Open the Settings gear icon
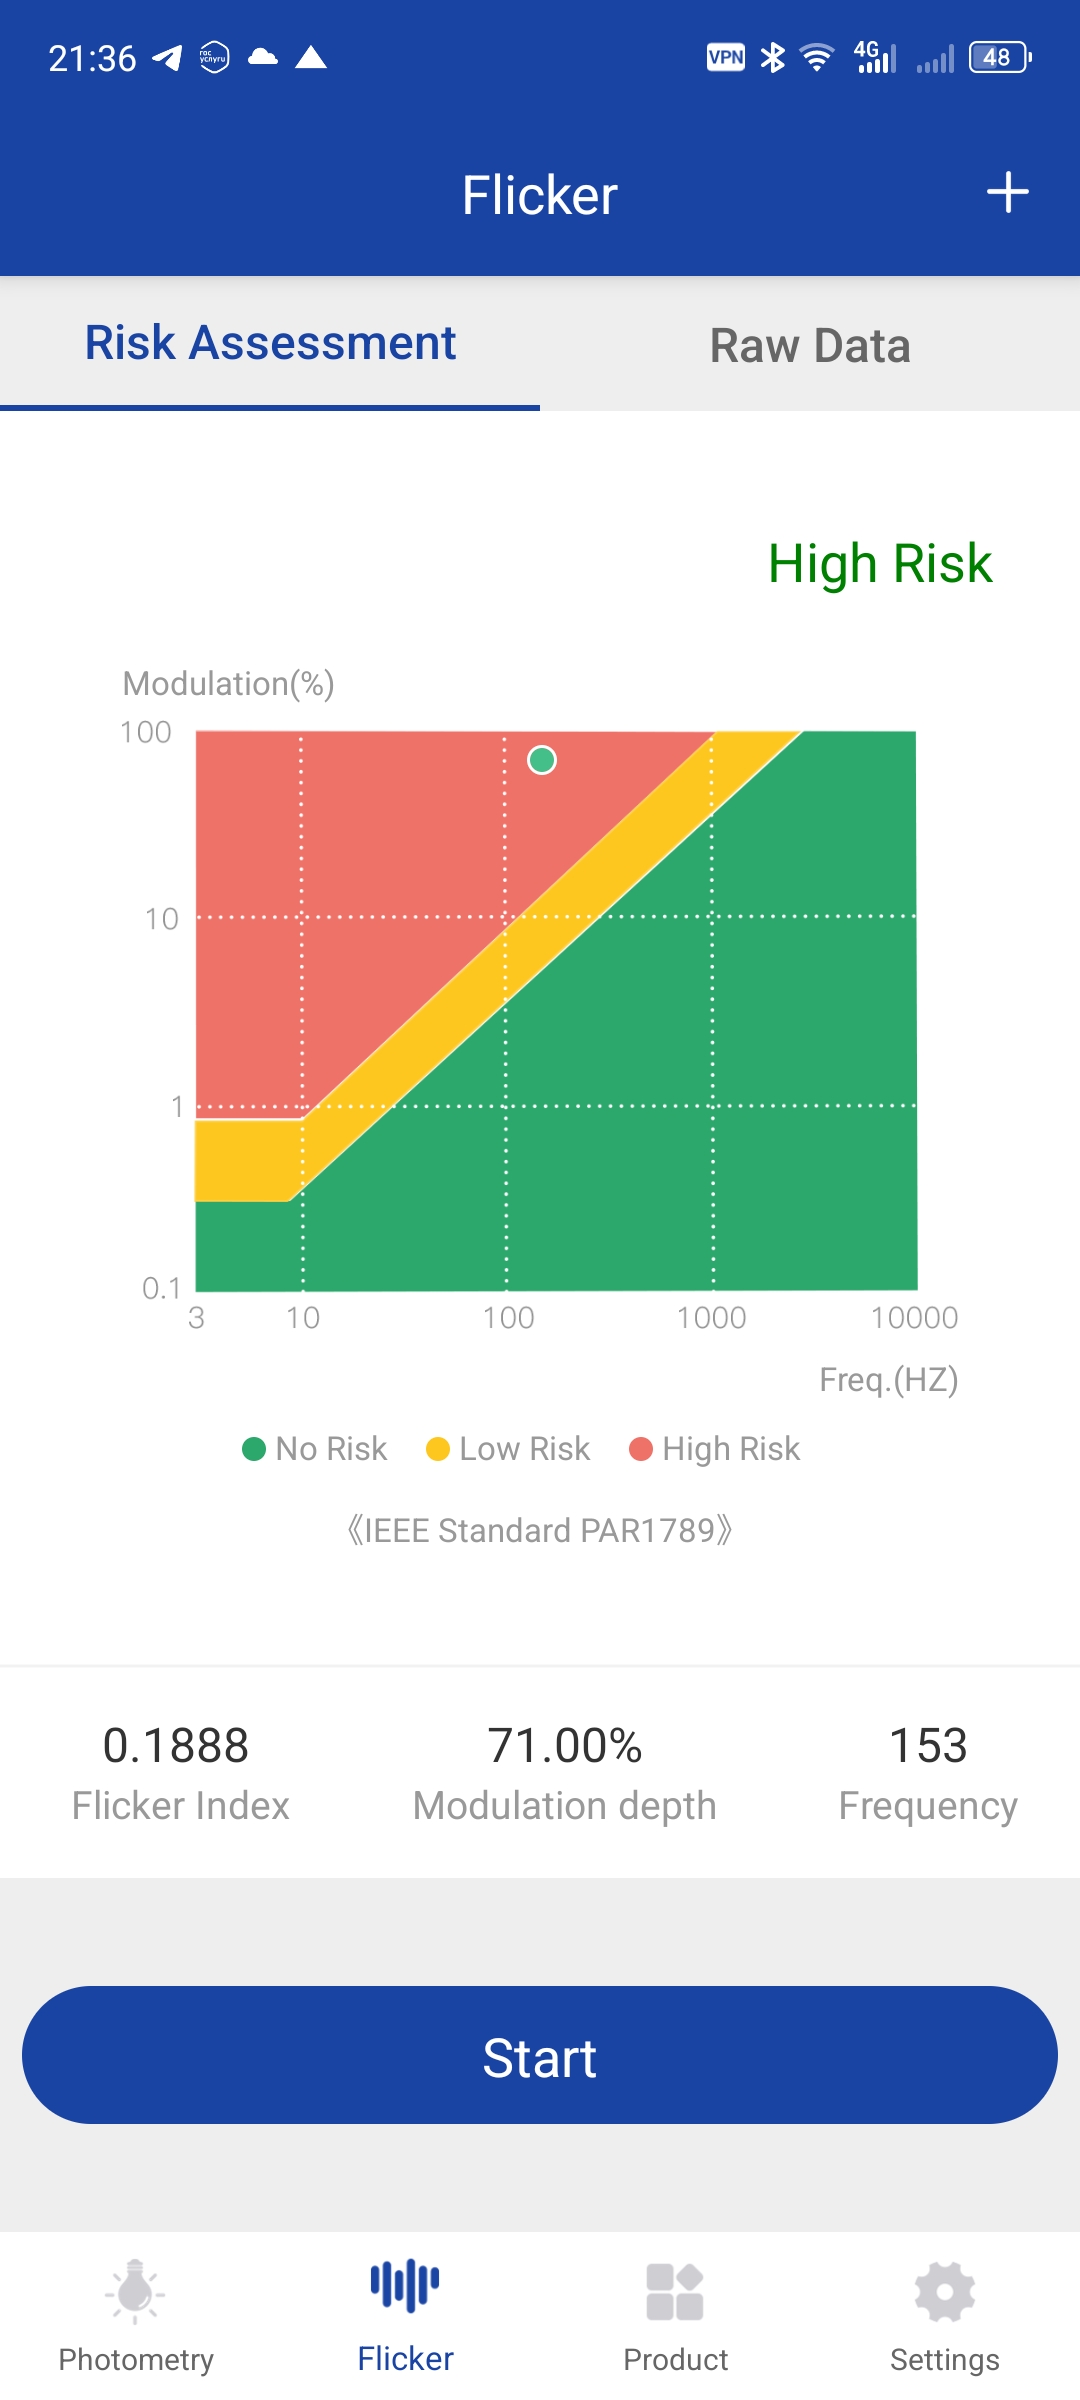The image size is (1080, 2400). point(944,2291)
